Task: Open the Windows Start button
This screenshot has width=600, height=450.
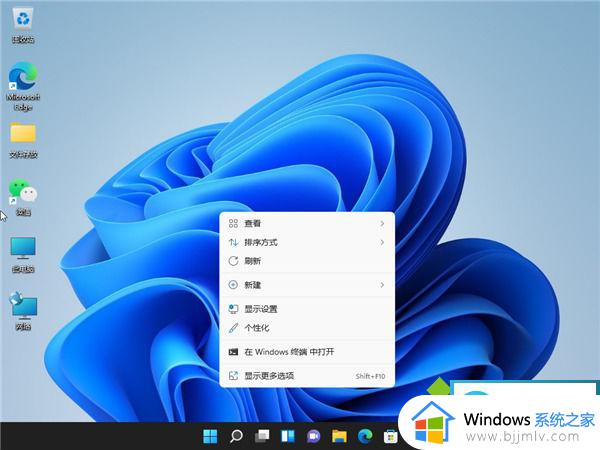Action: 210,436
